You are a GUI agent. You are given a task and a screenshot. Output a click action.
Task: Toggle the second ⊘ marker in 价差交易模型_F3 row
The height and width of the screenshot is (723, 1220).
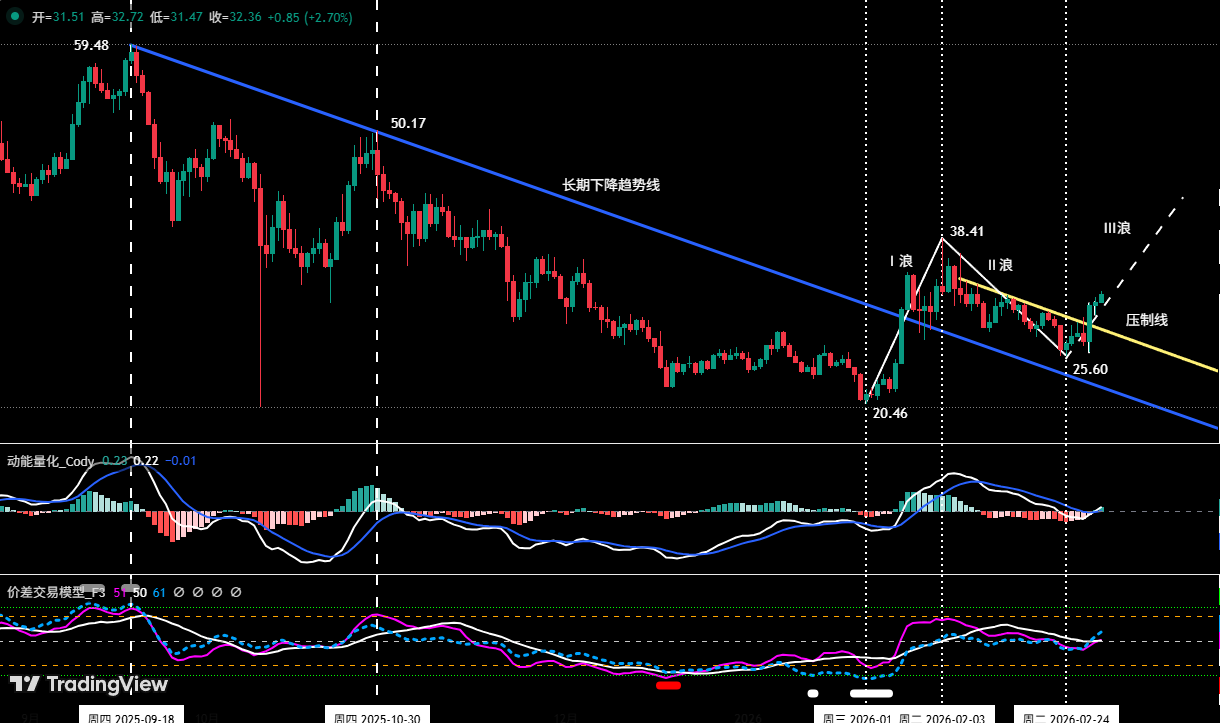pos(197,592)
